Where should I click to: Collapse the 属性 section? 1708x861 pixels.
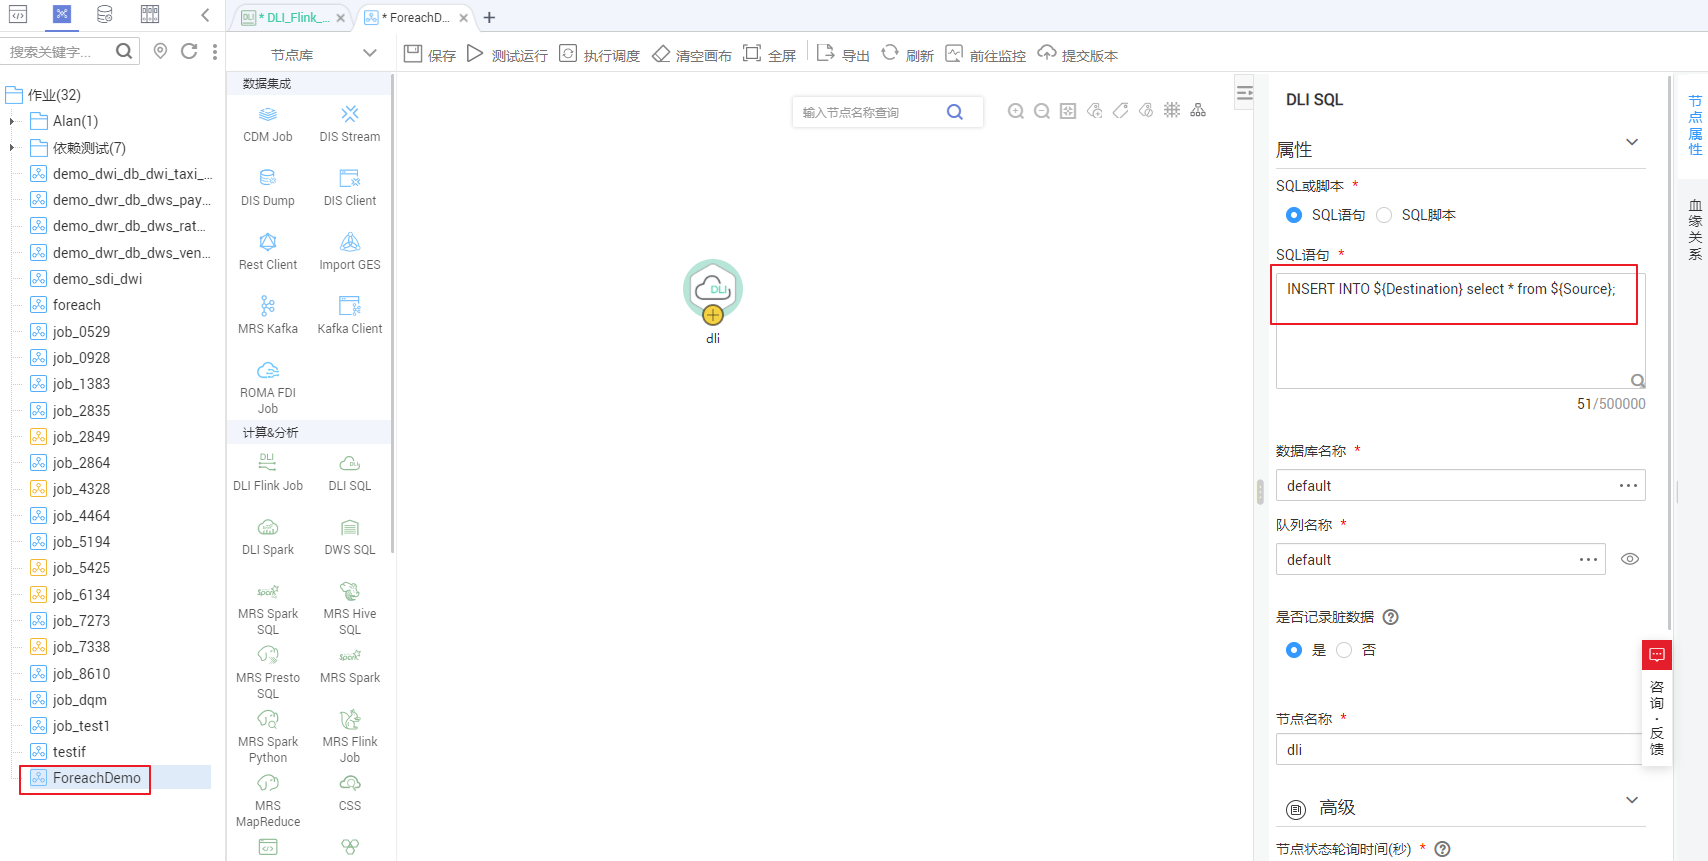coord(1632,142)
